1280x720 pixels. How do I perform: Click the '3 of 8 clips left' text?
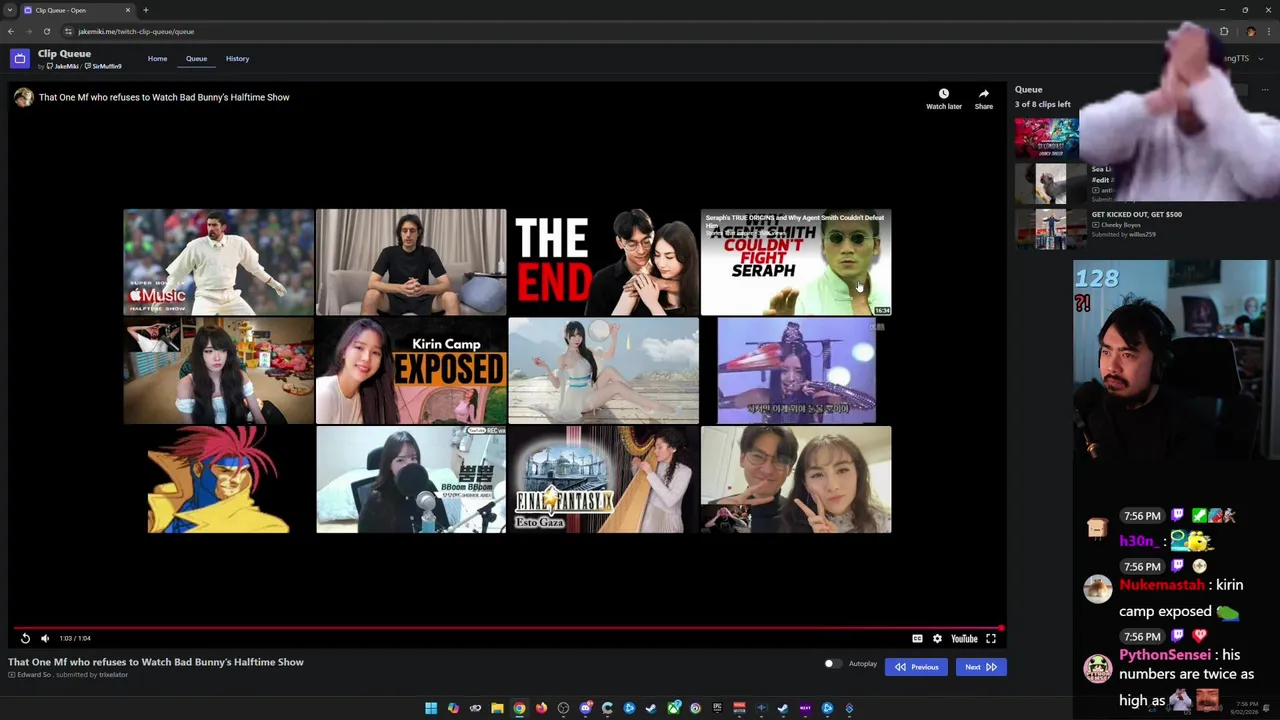tap(1043, 104)
